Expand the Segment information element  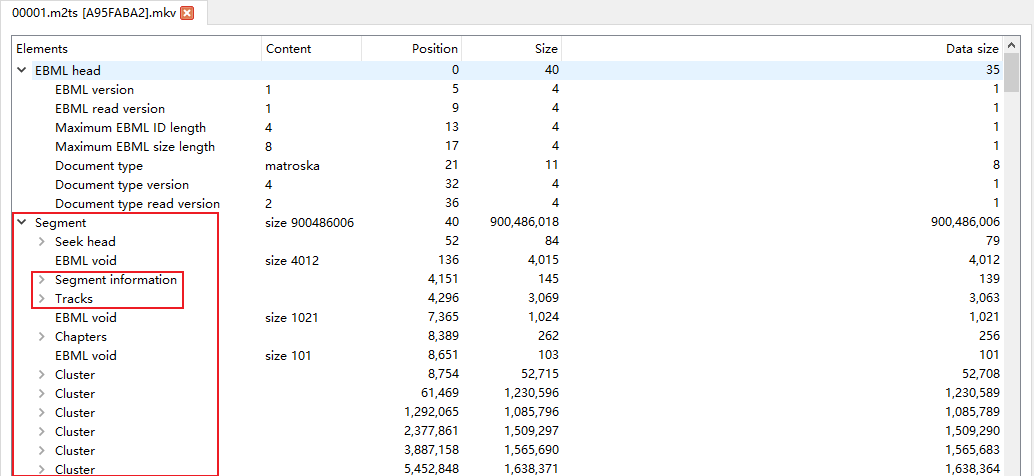coord(42,280)
